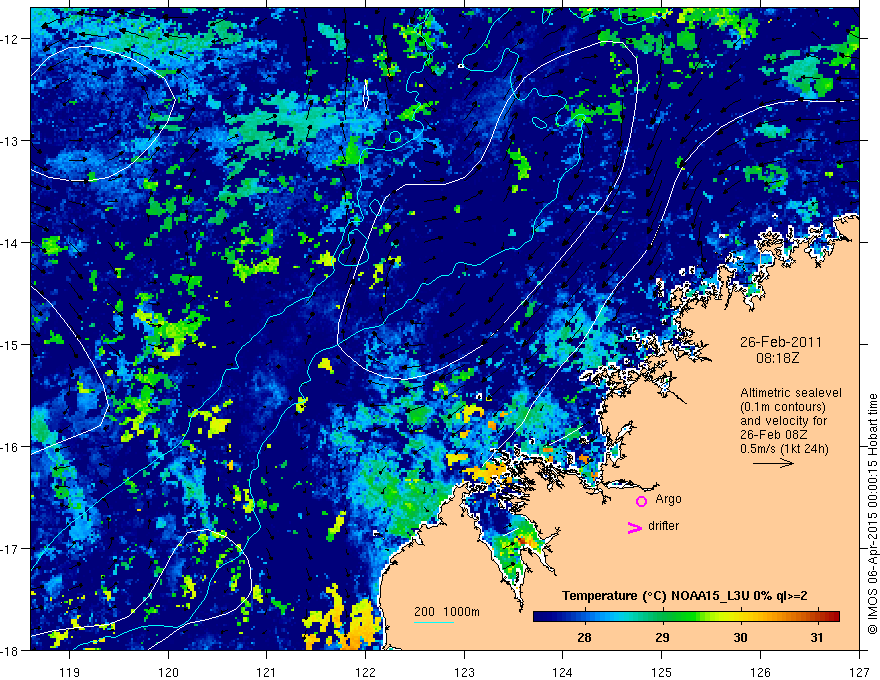Click the colorbar value 30
Image resolution: width=880 pixels, height=680 pixels.
pos(740,637)
